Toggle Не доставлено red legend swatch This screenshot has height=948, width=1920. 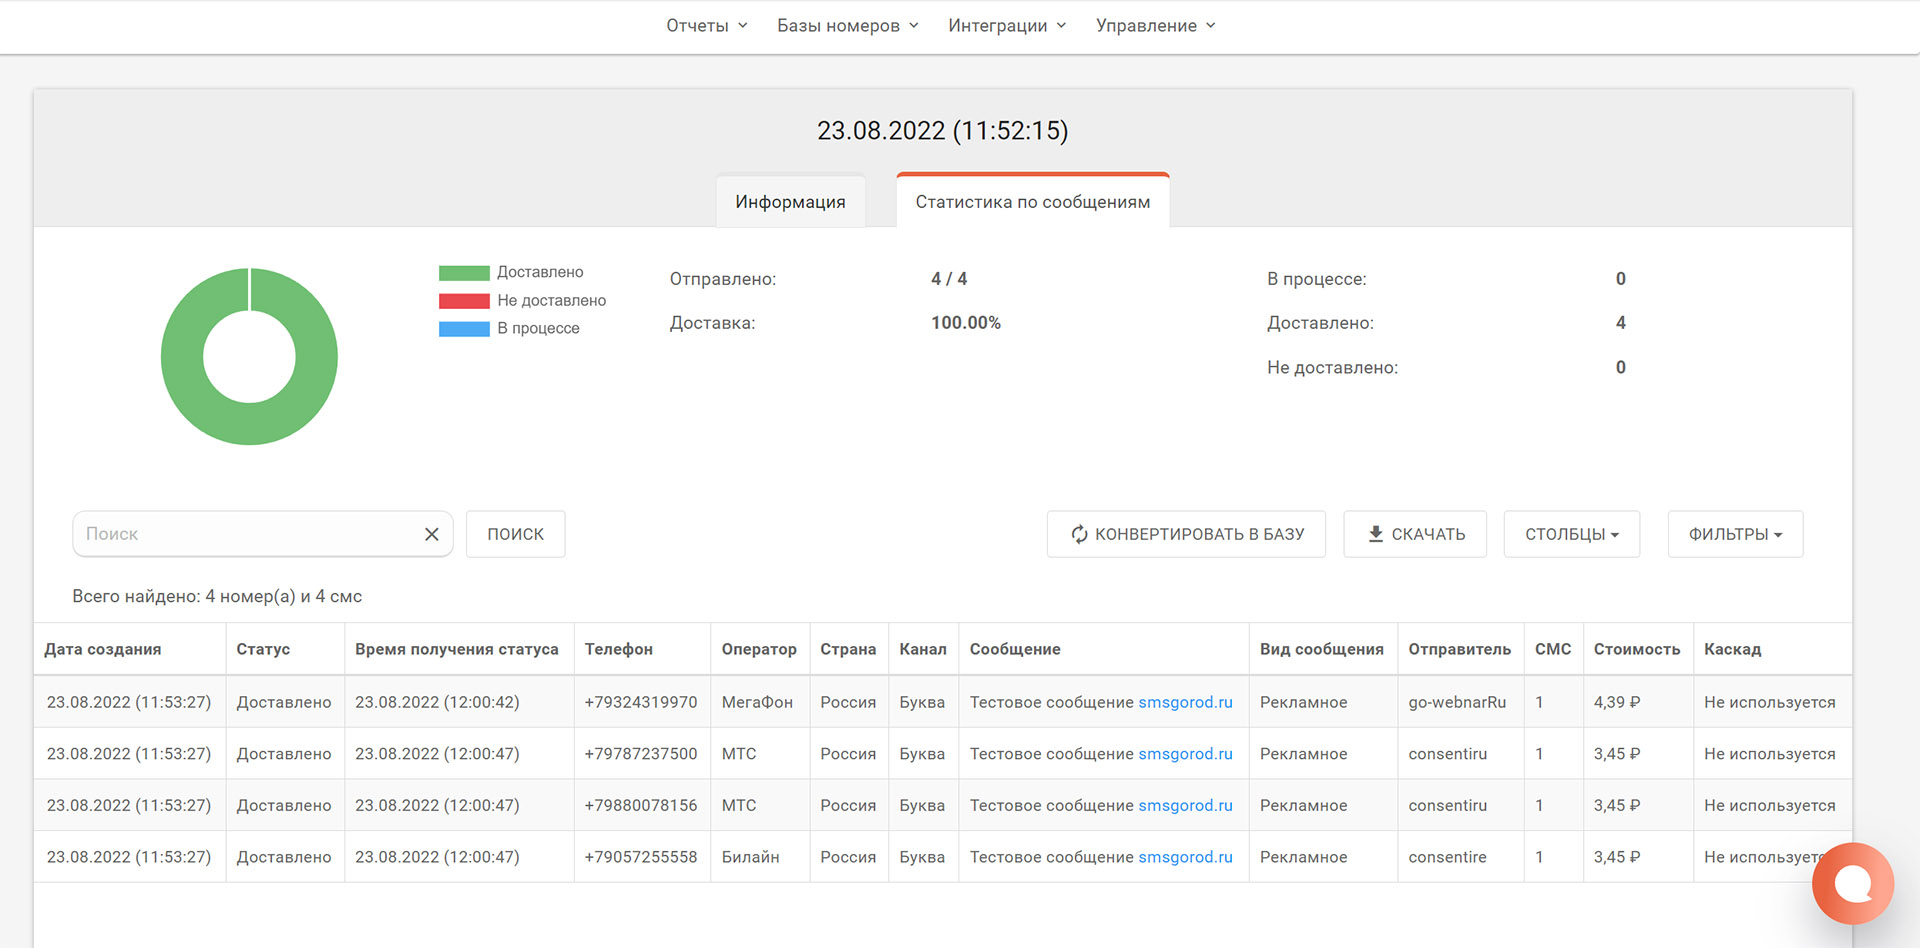click(464, 301)
